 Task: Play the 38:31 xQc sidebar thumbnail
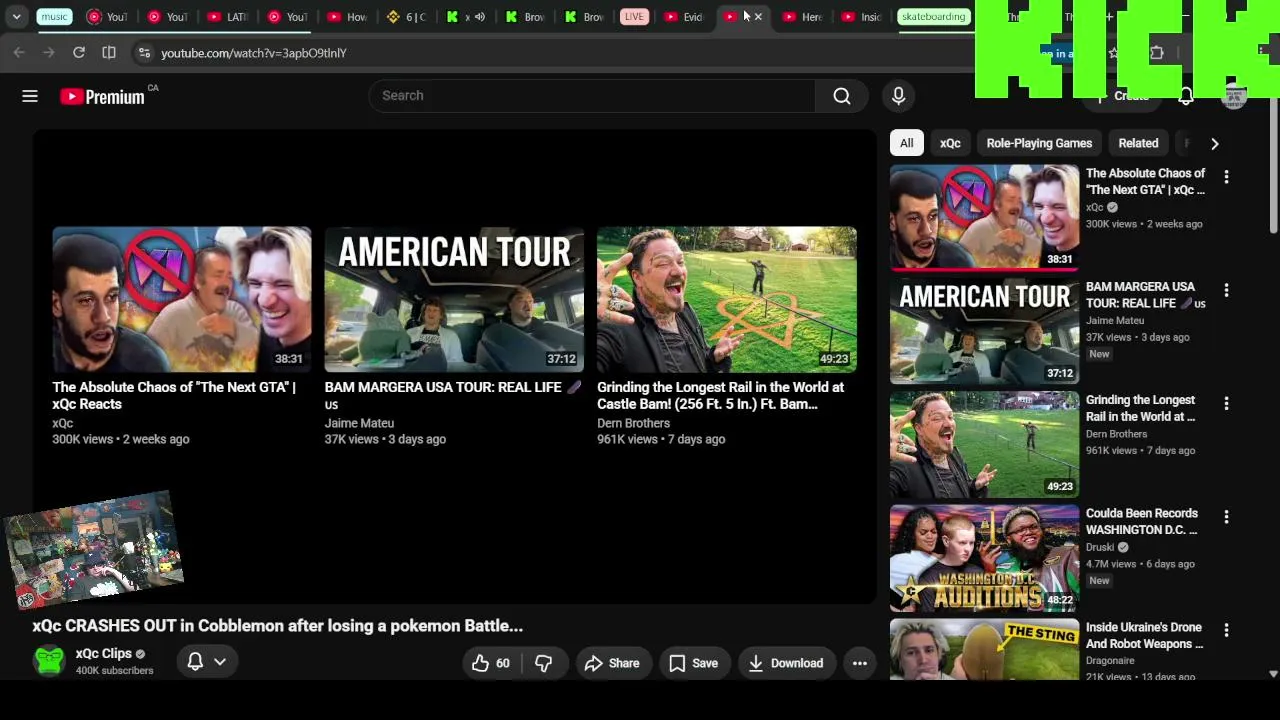point(984,217)
